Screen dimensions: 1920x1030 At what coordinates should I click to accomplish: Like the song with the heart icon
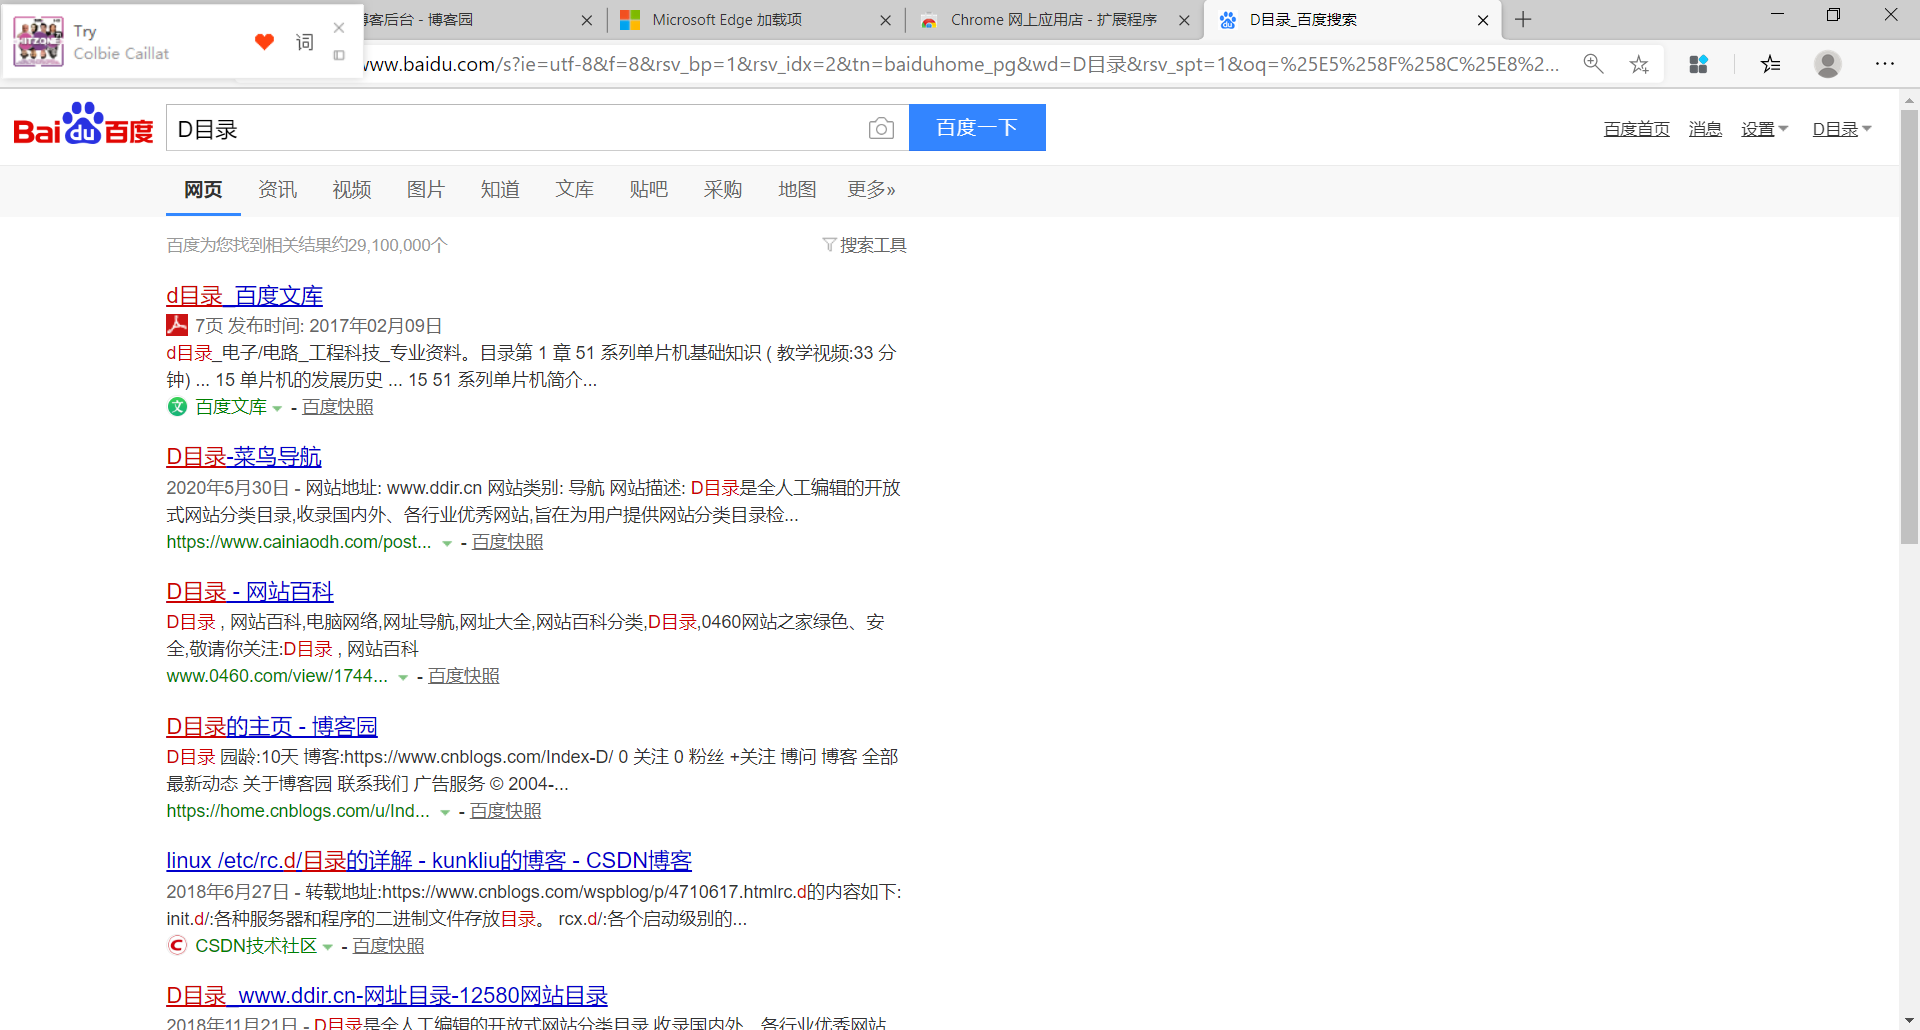tap(264, 42)
